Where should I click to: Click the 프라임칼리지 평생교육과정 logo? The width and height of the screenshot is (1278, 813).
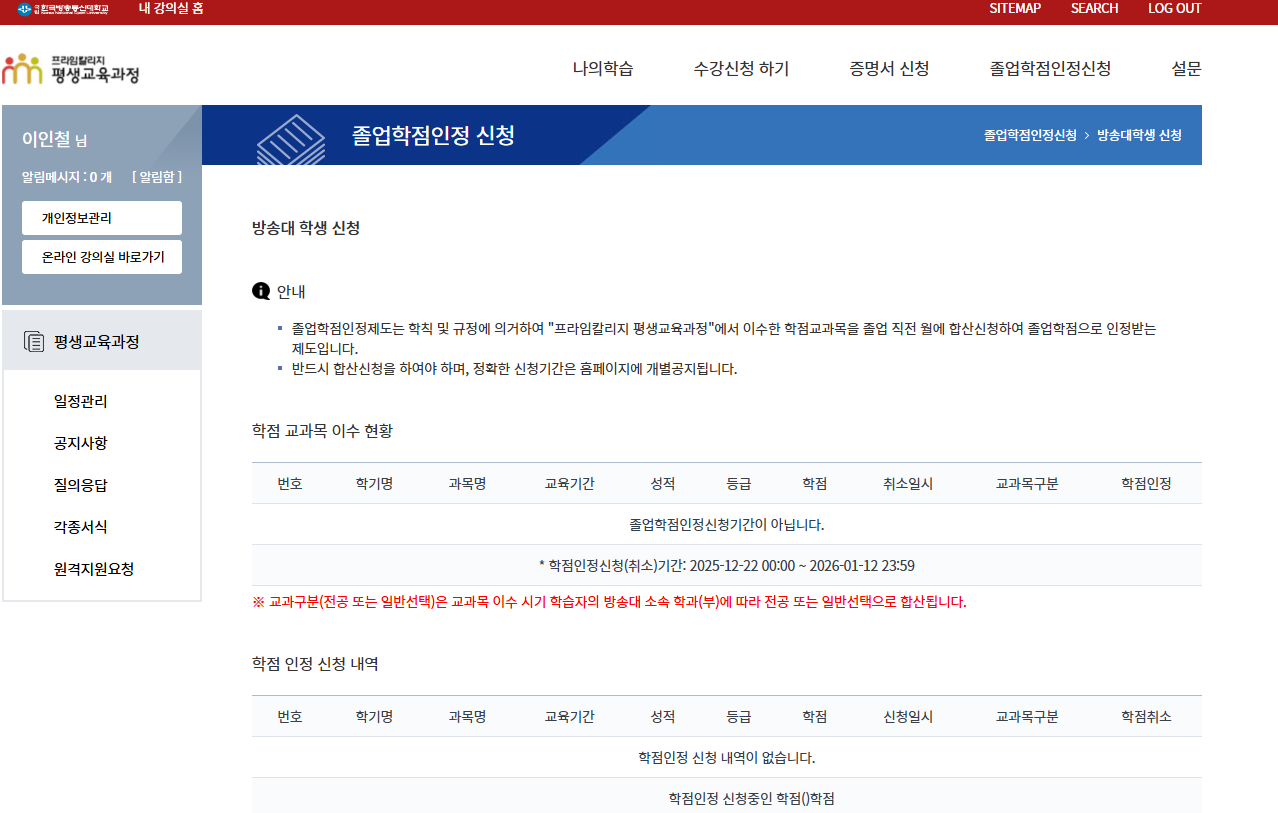[71, 69]
